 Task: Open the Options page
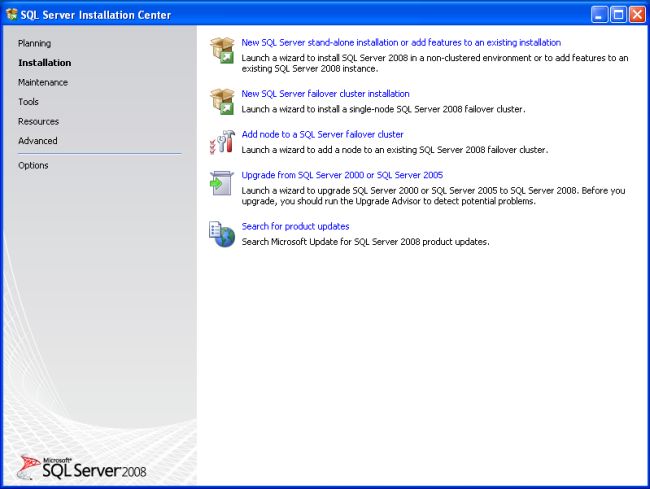33,165
